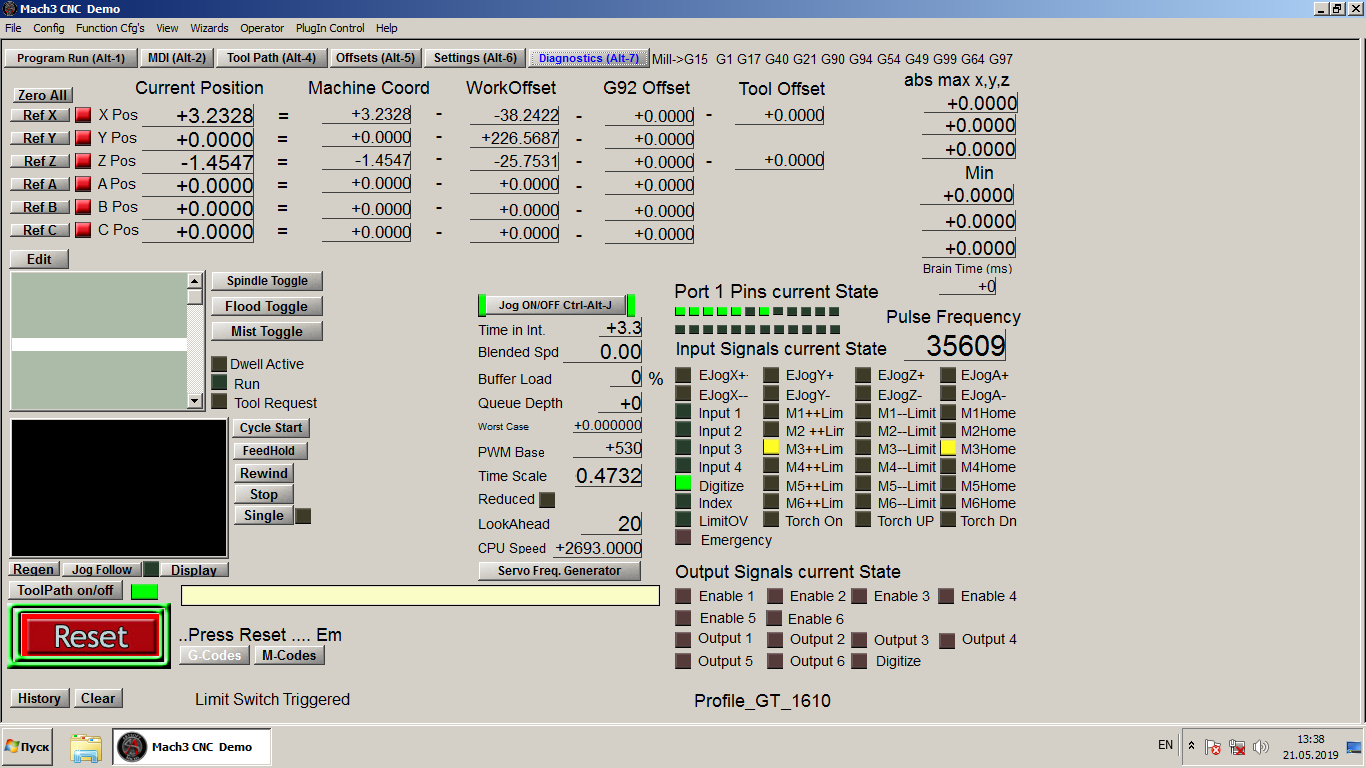
Task: Click the Enable 1 output LED
Action: pos(683,596)
